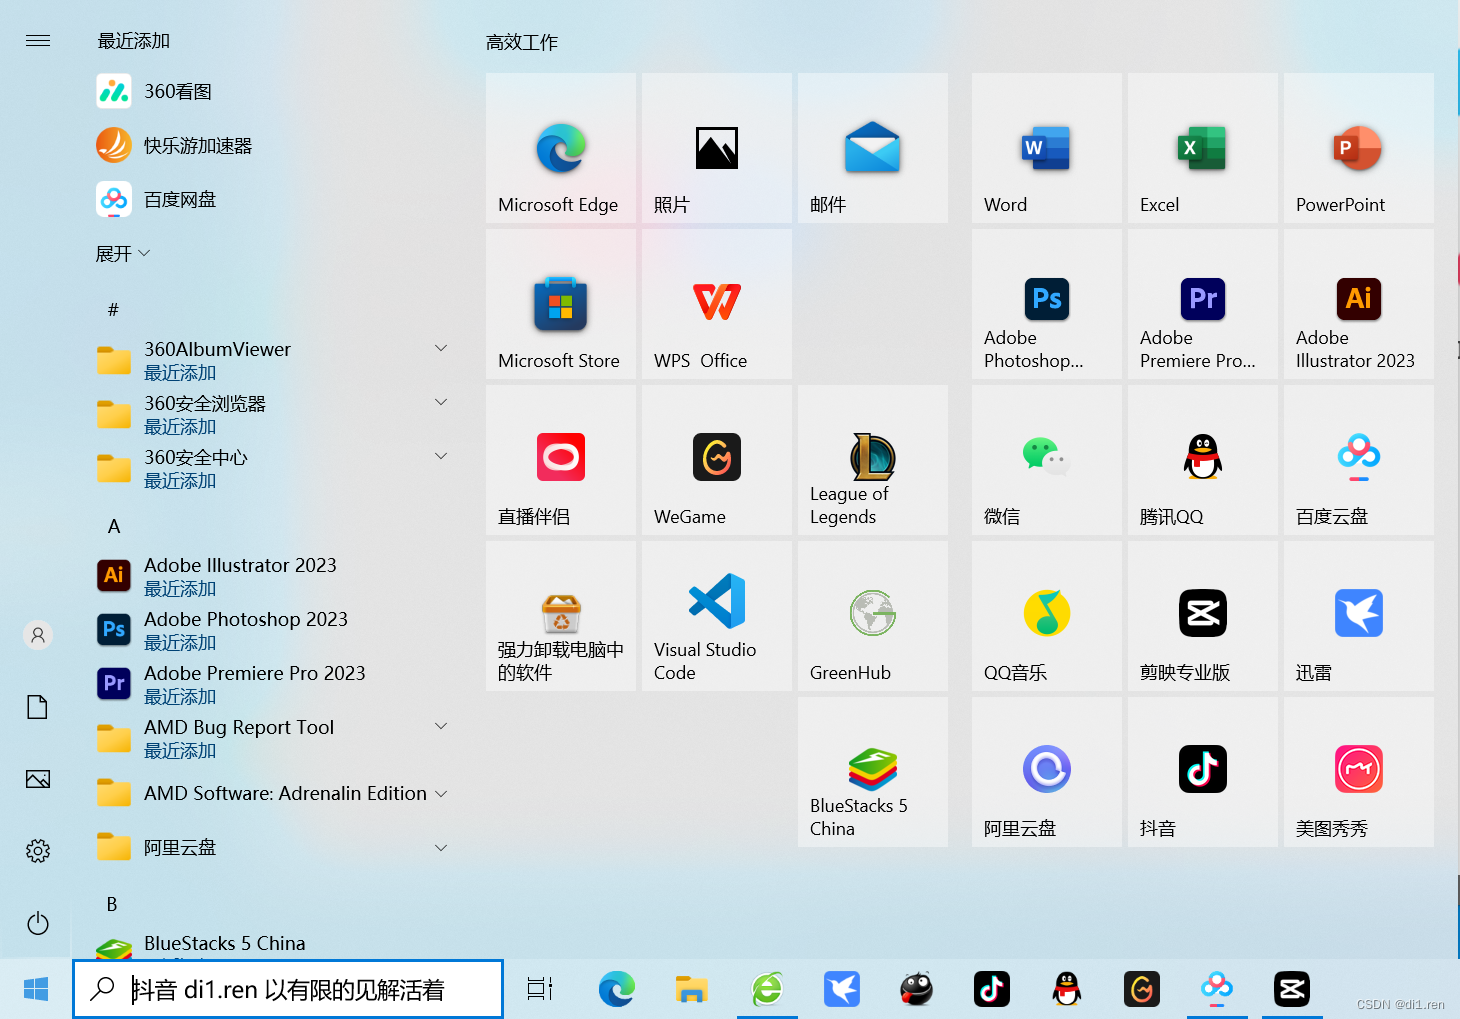Expand the 360安全中心 folder

point(272,468)
